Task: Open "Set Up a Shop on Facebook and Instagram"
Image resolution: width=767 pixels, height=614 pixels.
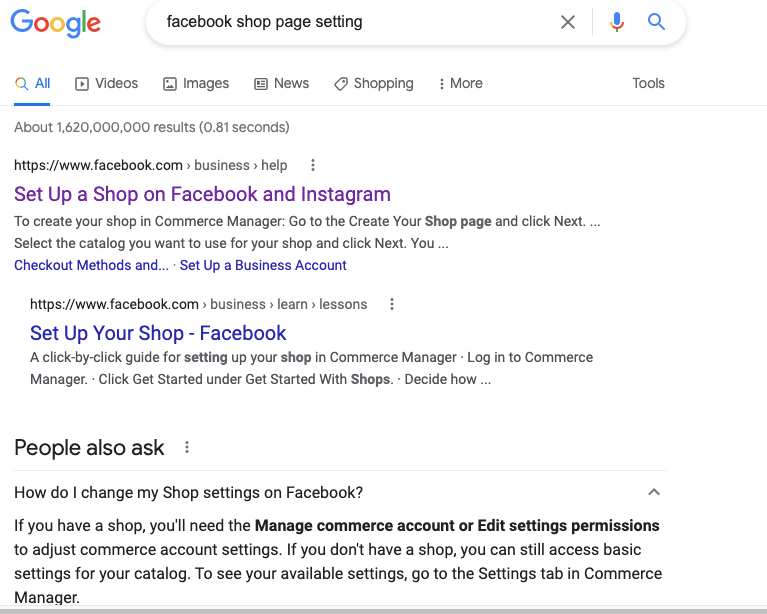Action: click(x=202, y=194)
